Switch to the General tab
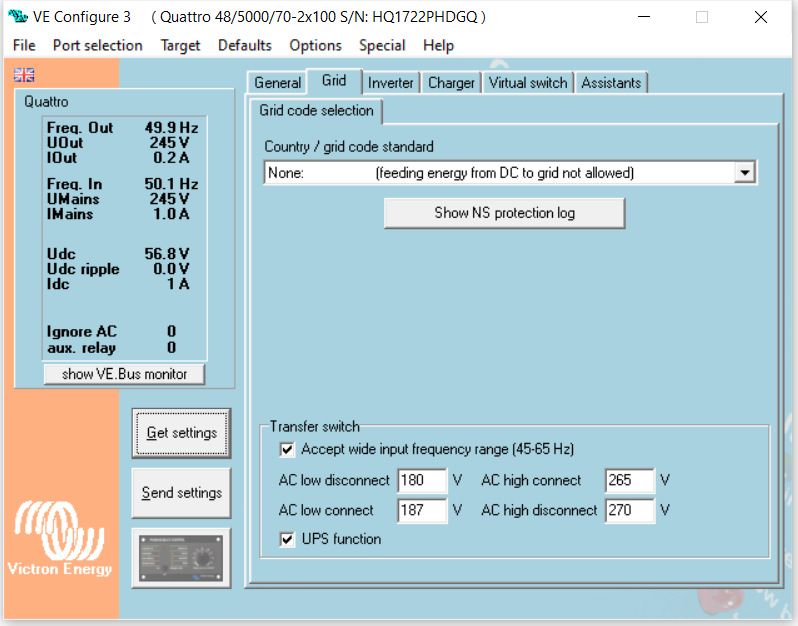This screenshot has width=798, height=626. click(277, 83)
